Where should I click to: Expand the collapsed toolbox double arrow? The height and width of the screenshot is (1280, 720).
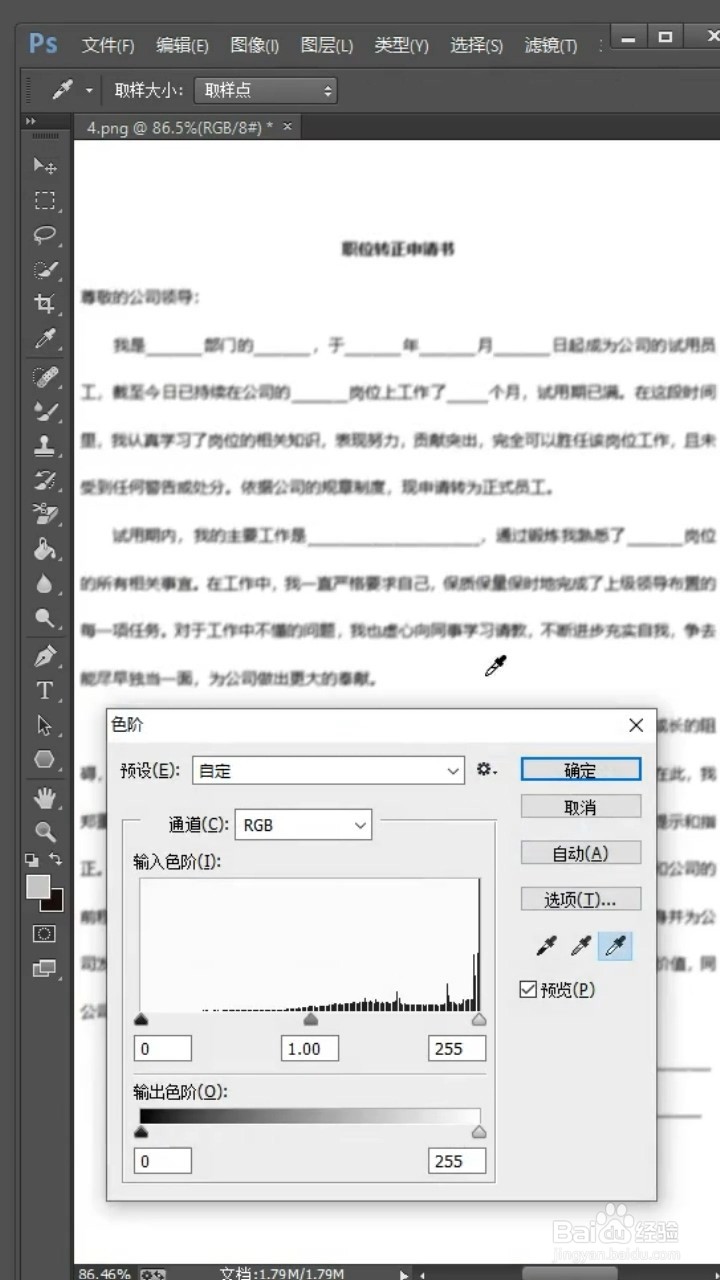coord(31,121)
